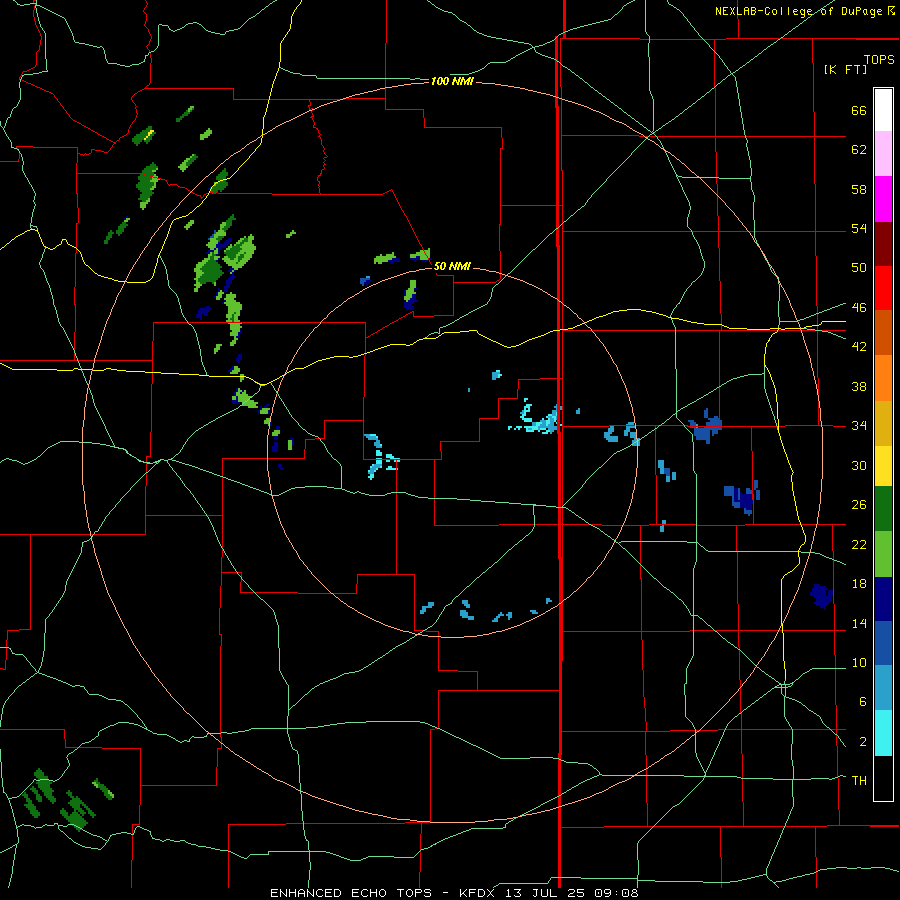Click the [K FT] units label

pos(845,69)
